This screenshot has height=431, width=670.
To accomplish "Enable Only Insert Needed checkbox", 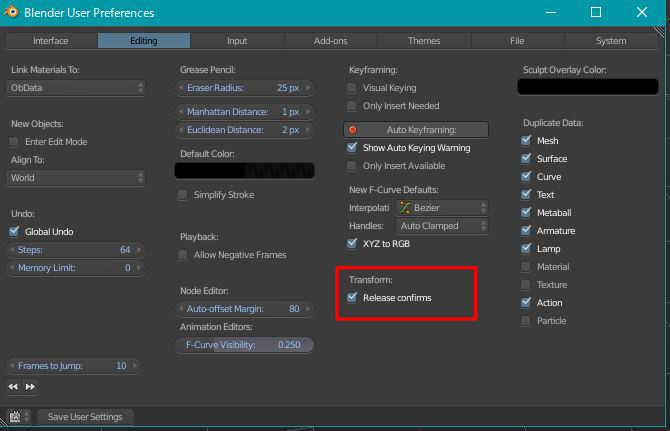I will pos(352,106).
